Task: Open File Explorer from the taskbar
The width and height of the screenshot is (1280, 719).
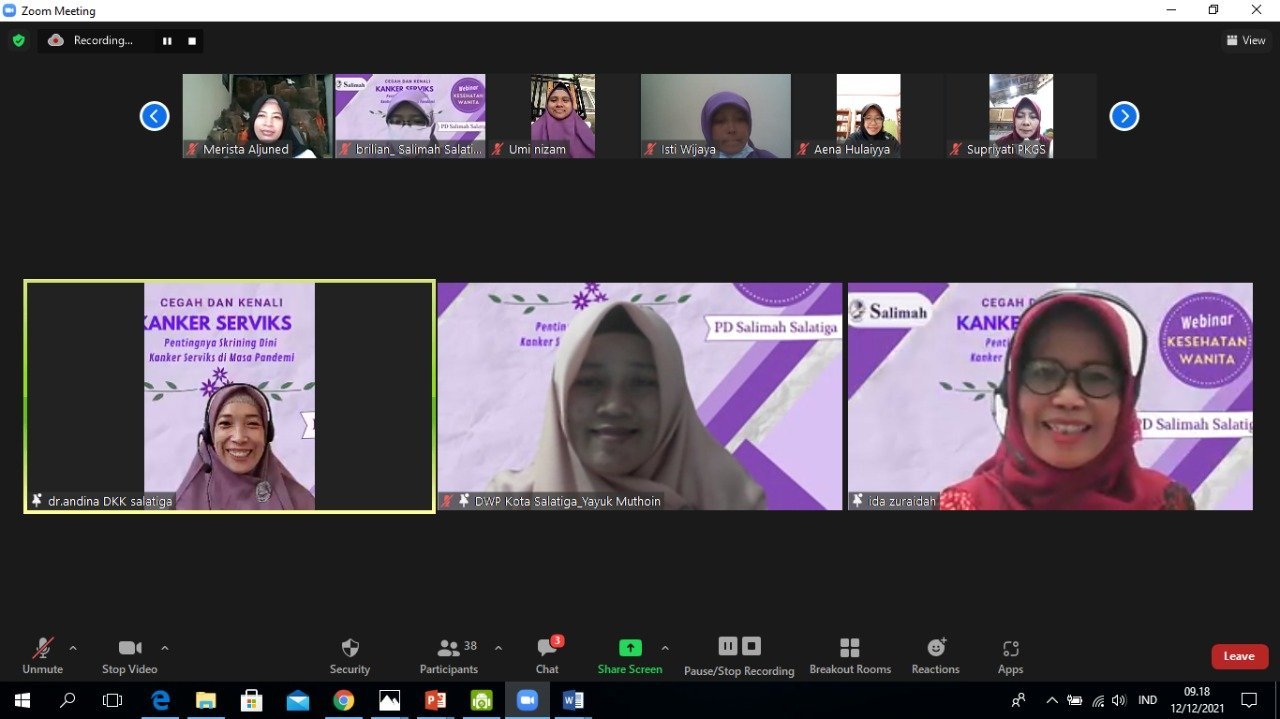Action: click(206, 700)
